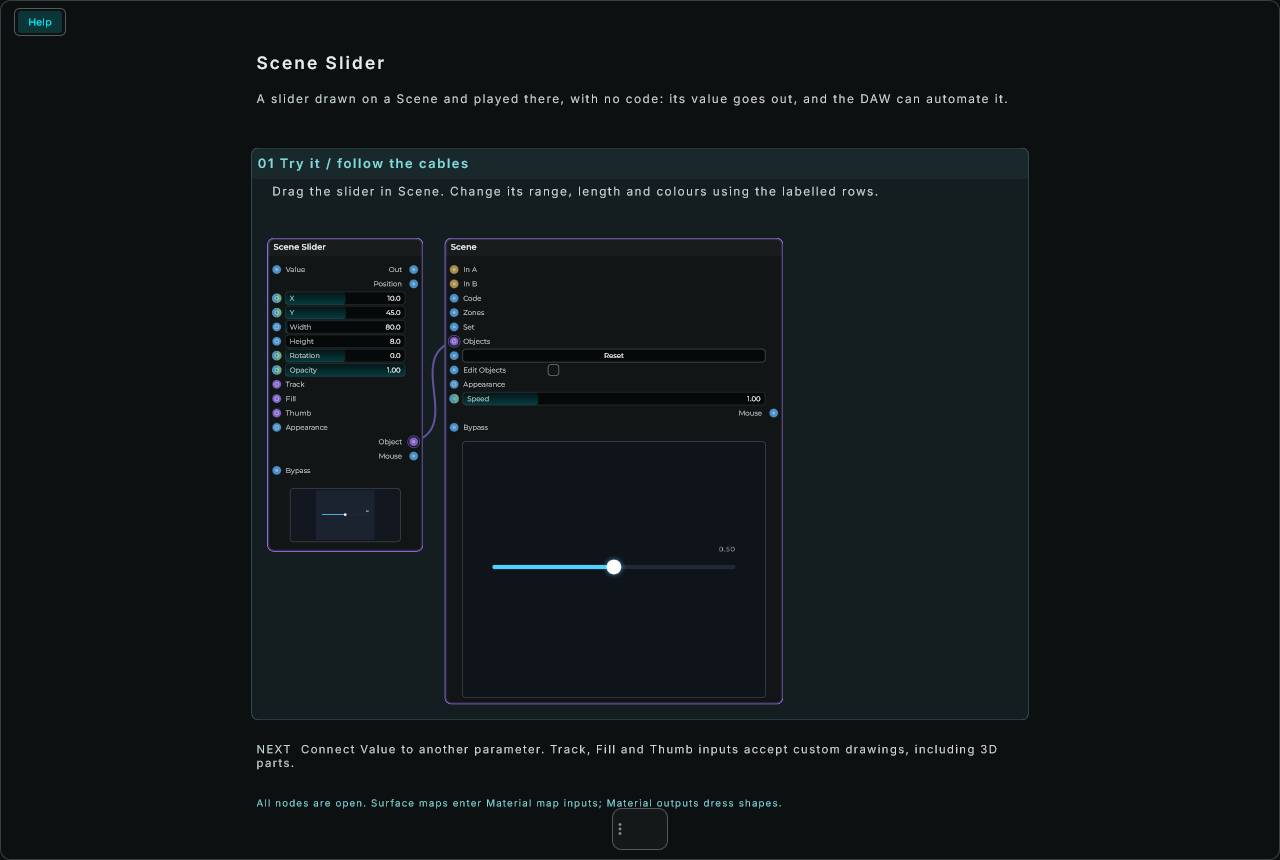
Task: Click the Objects input port on Scene
Action: pyautogui.click(x=454, y=342)
